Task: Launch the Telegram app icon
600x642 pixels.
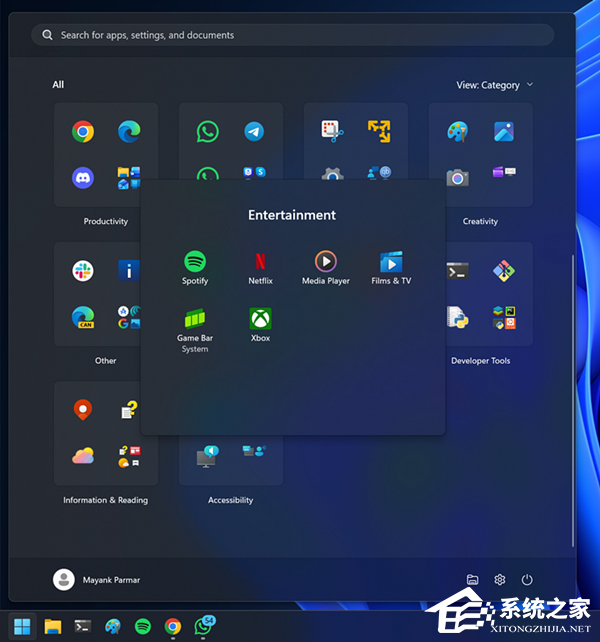Action: click(254, 131)
